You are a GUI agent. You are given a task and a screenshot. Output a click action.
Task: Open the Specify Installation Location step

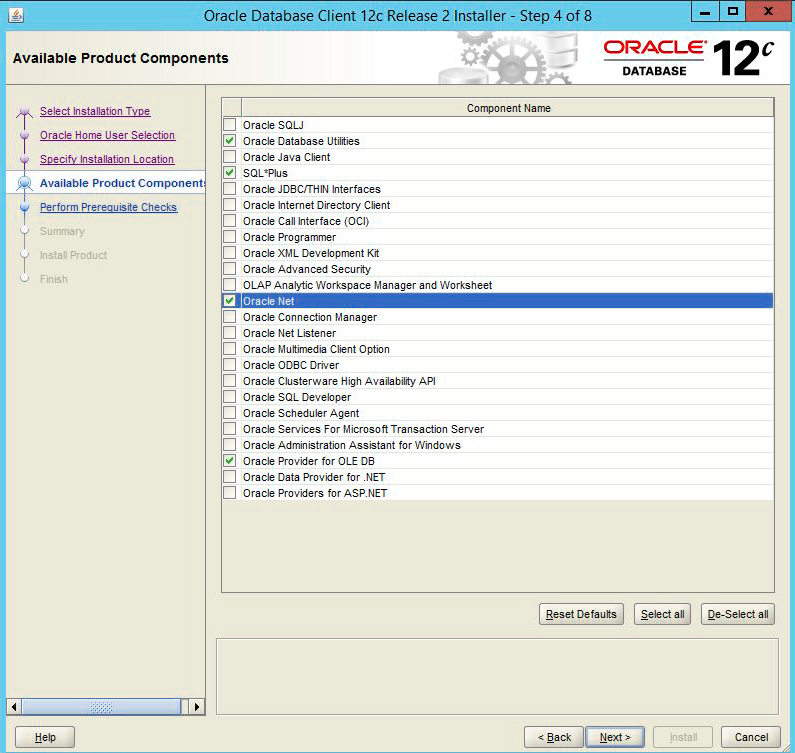pos(107,160)
